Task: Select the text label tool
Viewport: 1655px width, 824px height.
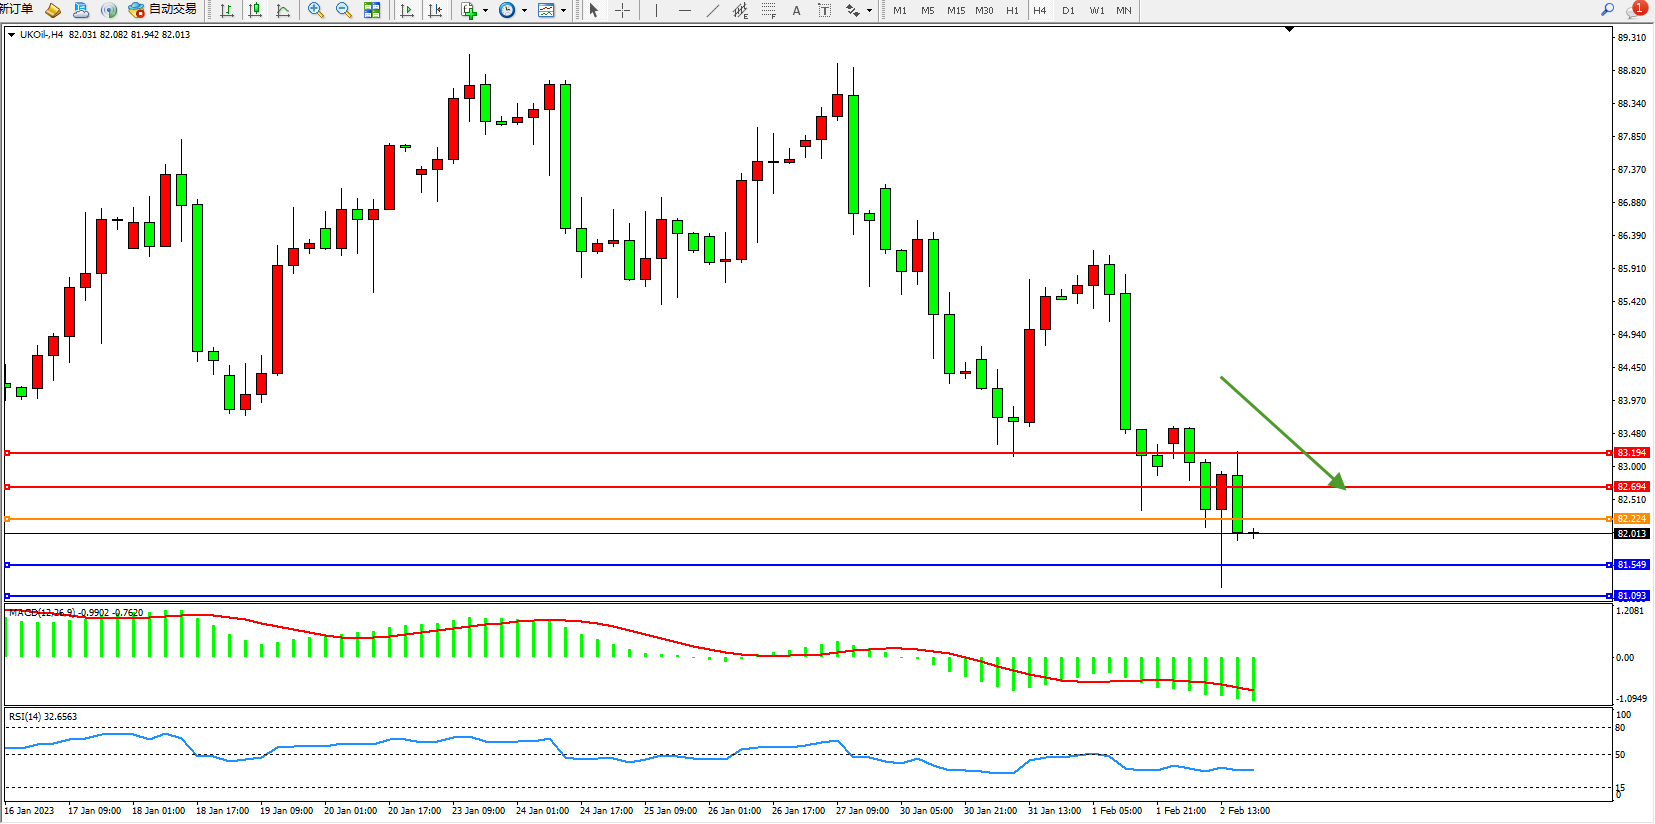Action: [796, 10]
